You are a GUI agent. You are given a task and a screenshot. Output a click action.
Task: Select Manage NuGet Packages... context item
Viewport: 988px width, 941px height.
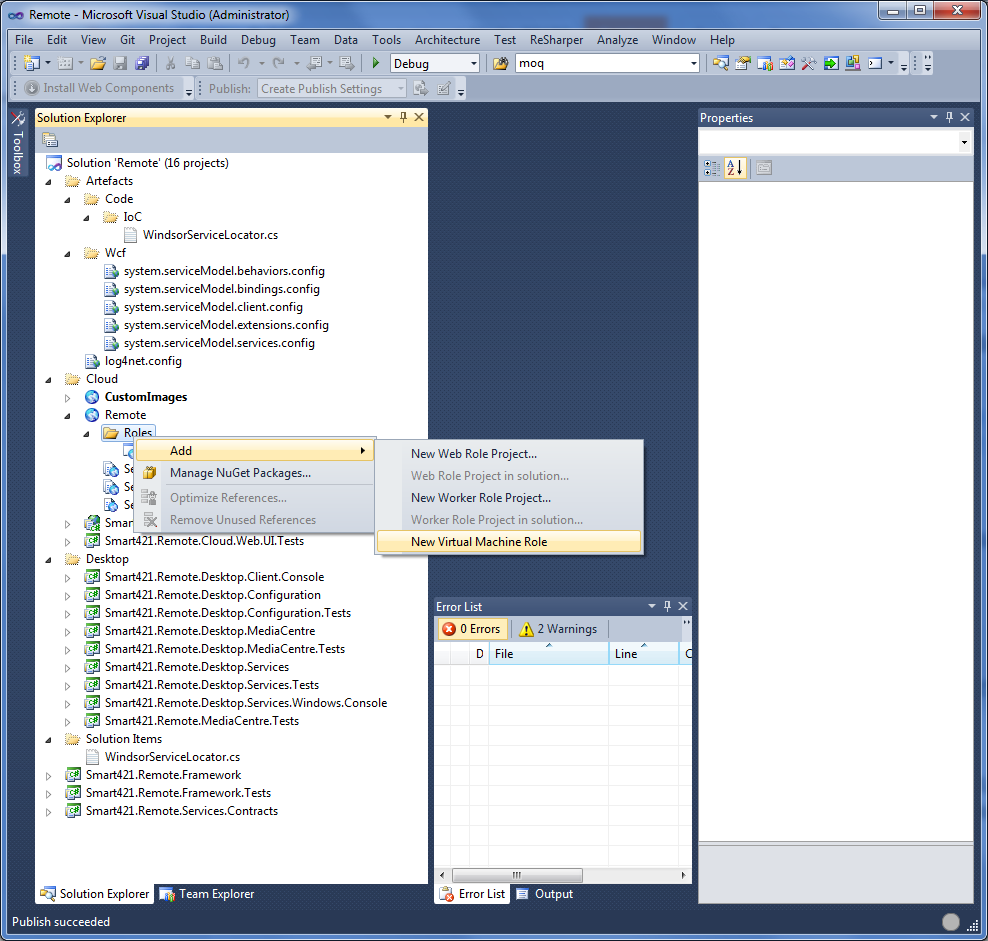pyautogui.click(x=255, y=473)
